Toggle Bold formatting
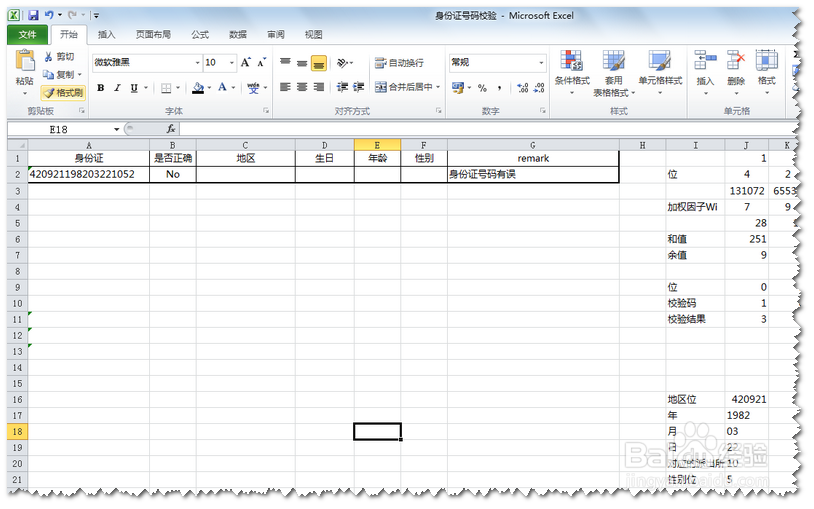 101,88
